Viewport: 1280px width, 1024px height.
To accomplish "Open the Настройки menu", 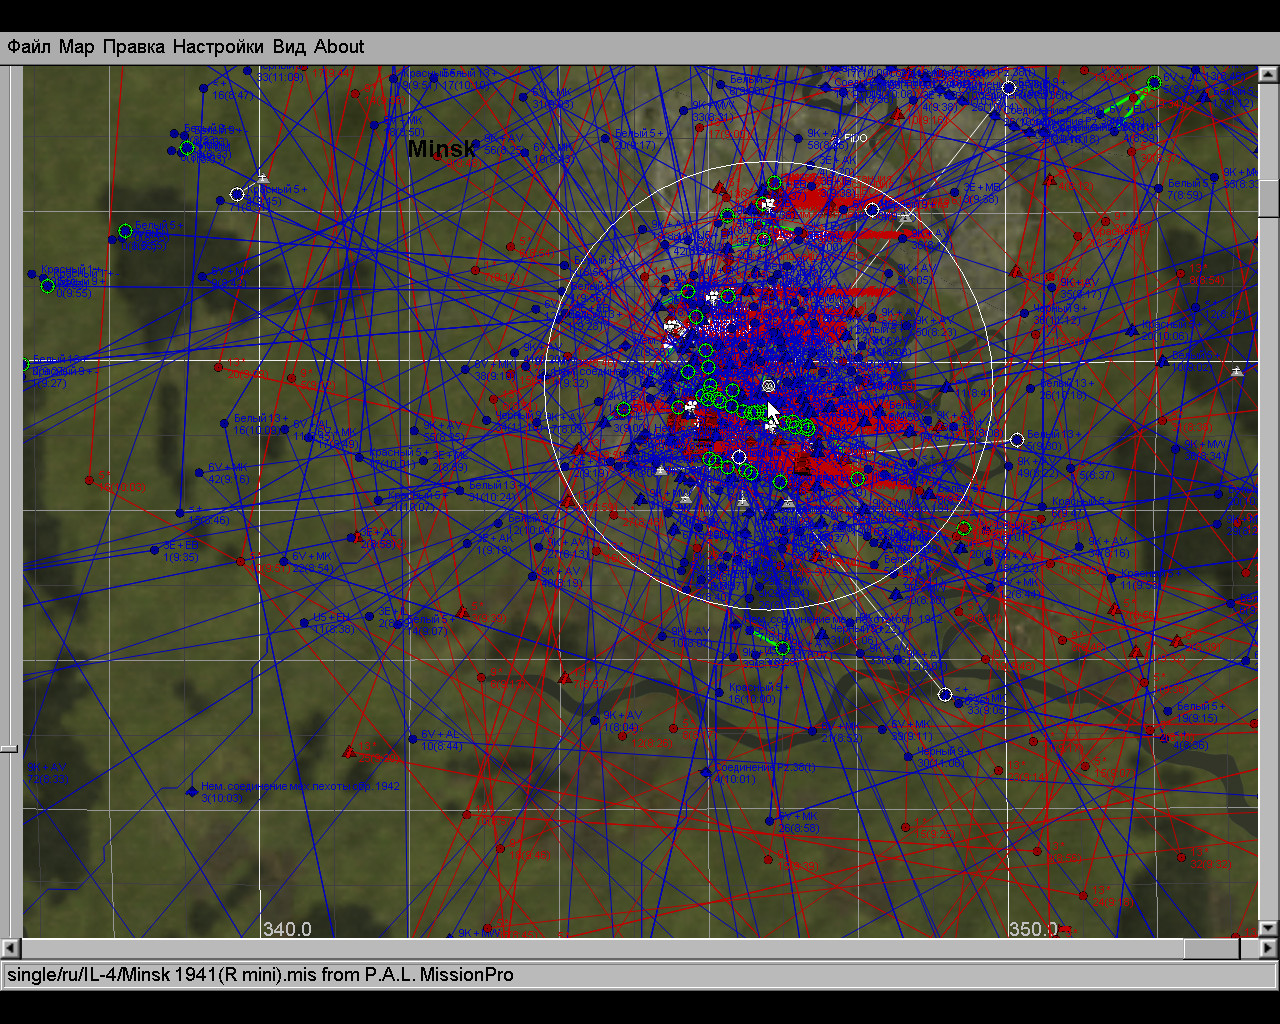I will point(218,47).
